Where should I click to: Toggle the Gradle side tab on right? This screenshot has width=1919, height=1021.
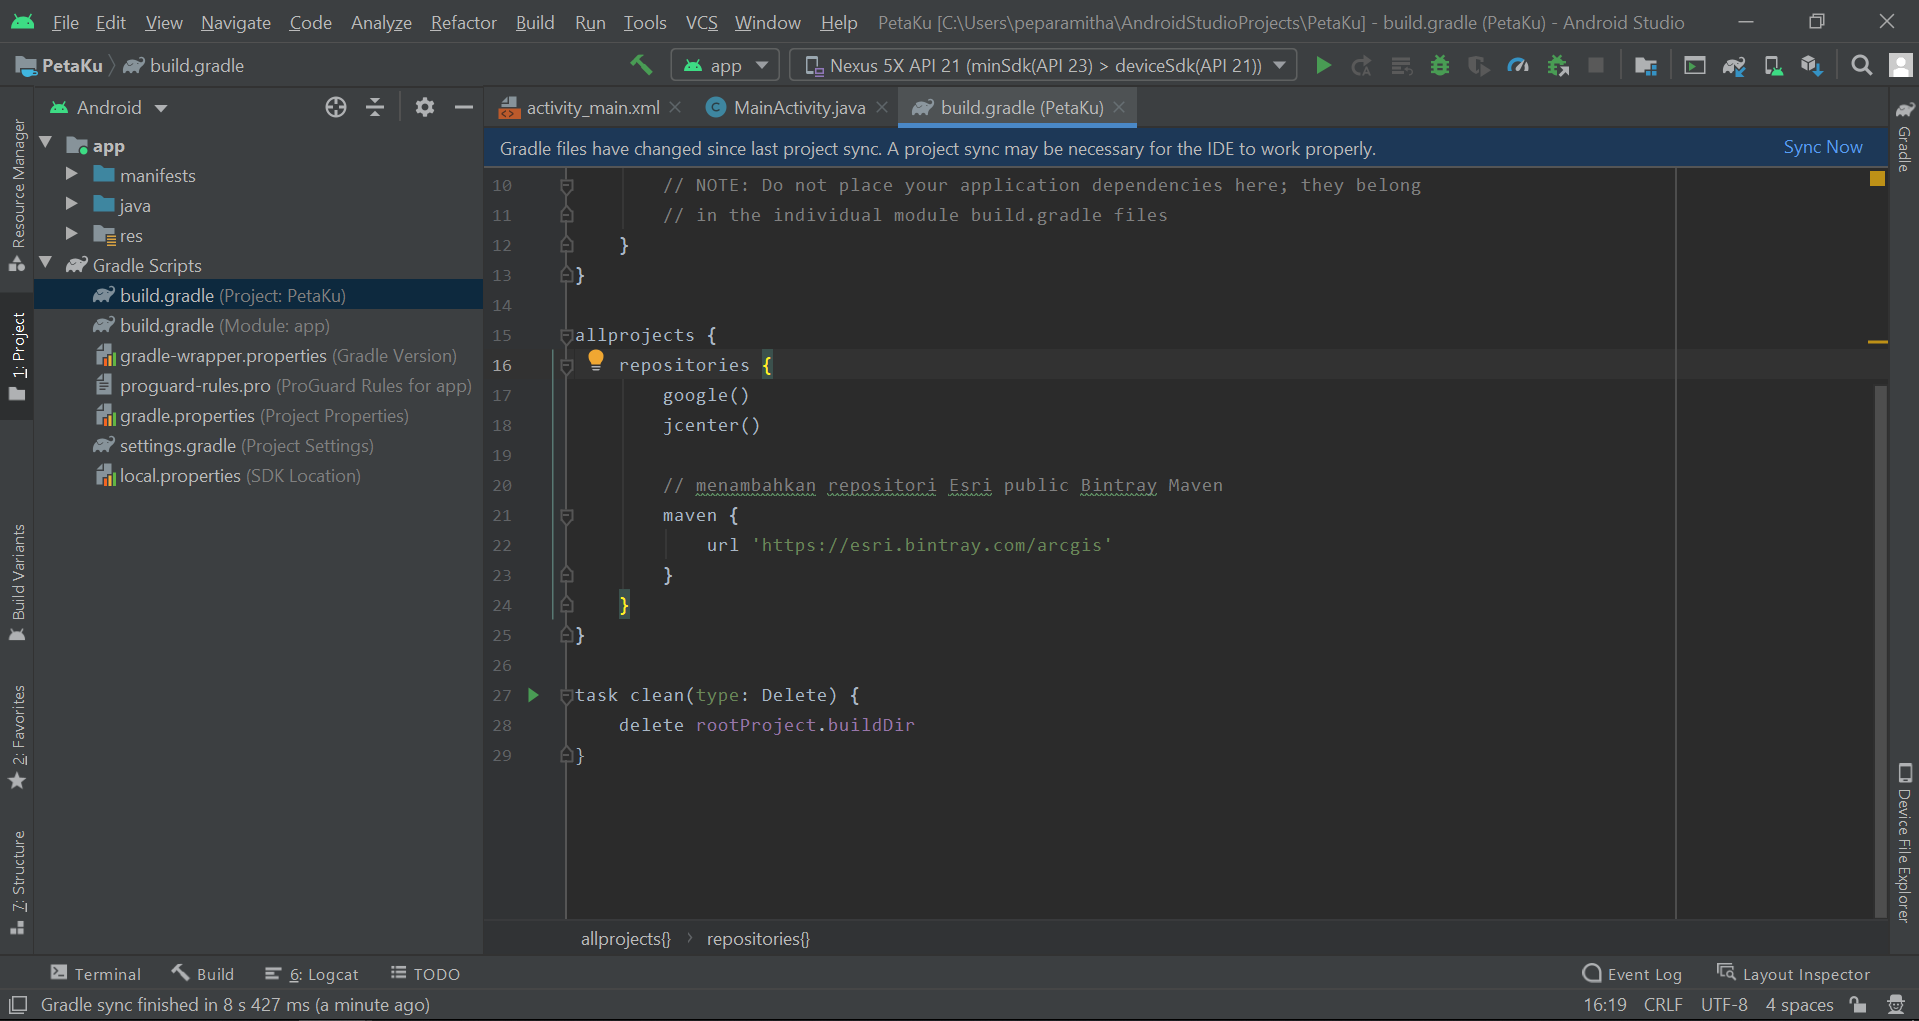pyautogui.click(x=1904, y=135)
